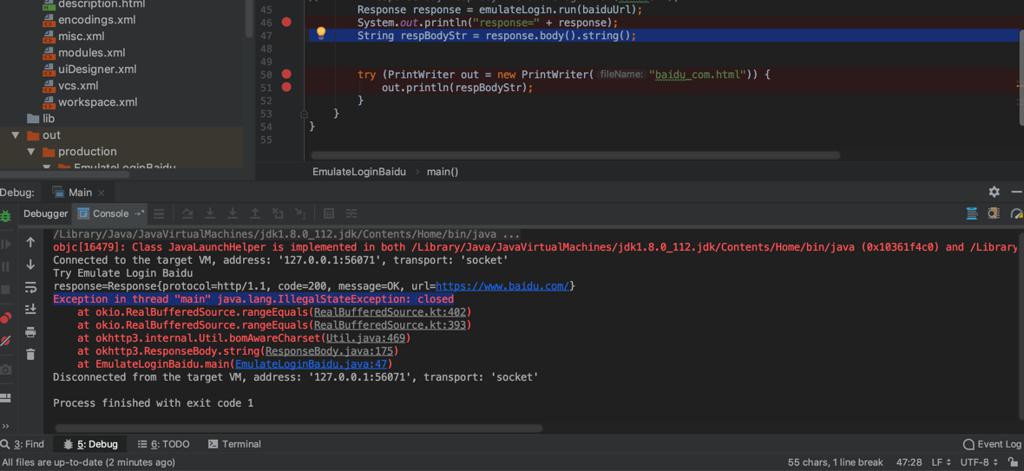Viewport: 1024px width, 471px height.
Task: Click the restore layout icon in debug sidebar
Action: pos(5,398)
